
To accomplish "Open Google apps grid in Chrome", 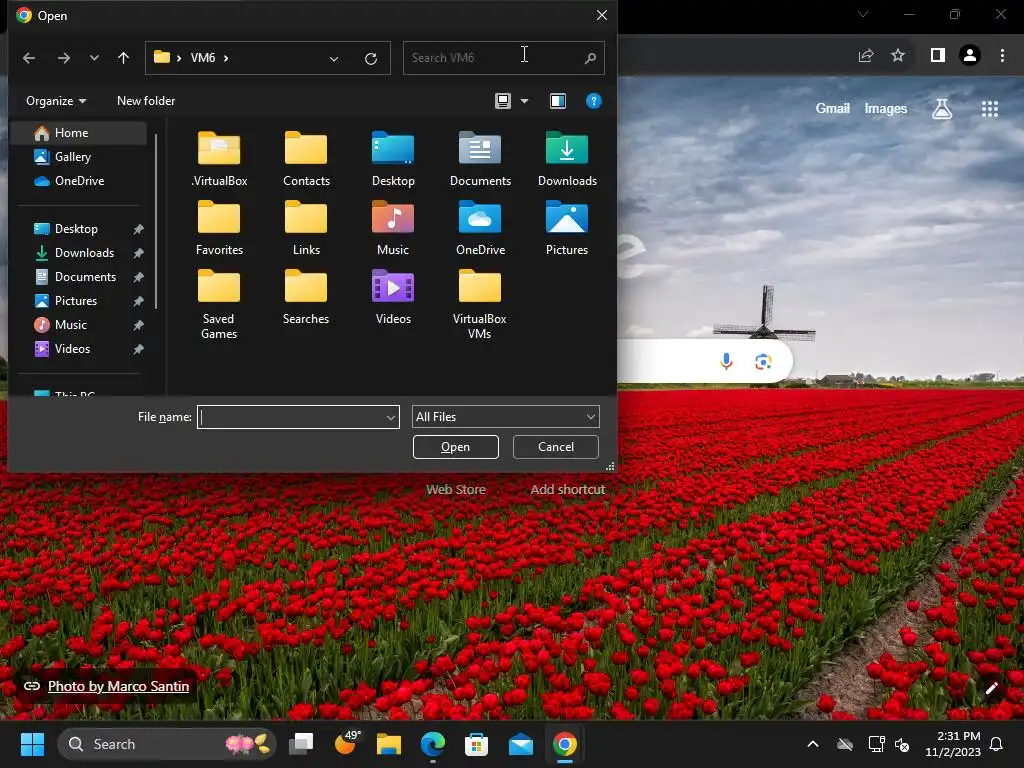I will point(989,109).
